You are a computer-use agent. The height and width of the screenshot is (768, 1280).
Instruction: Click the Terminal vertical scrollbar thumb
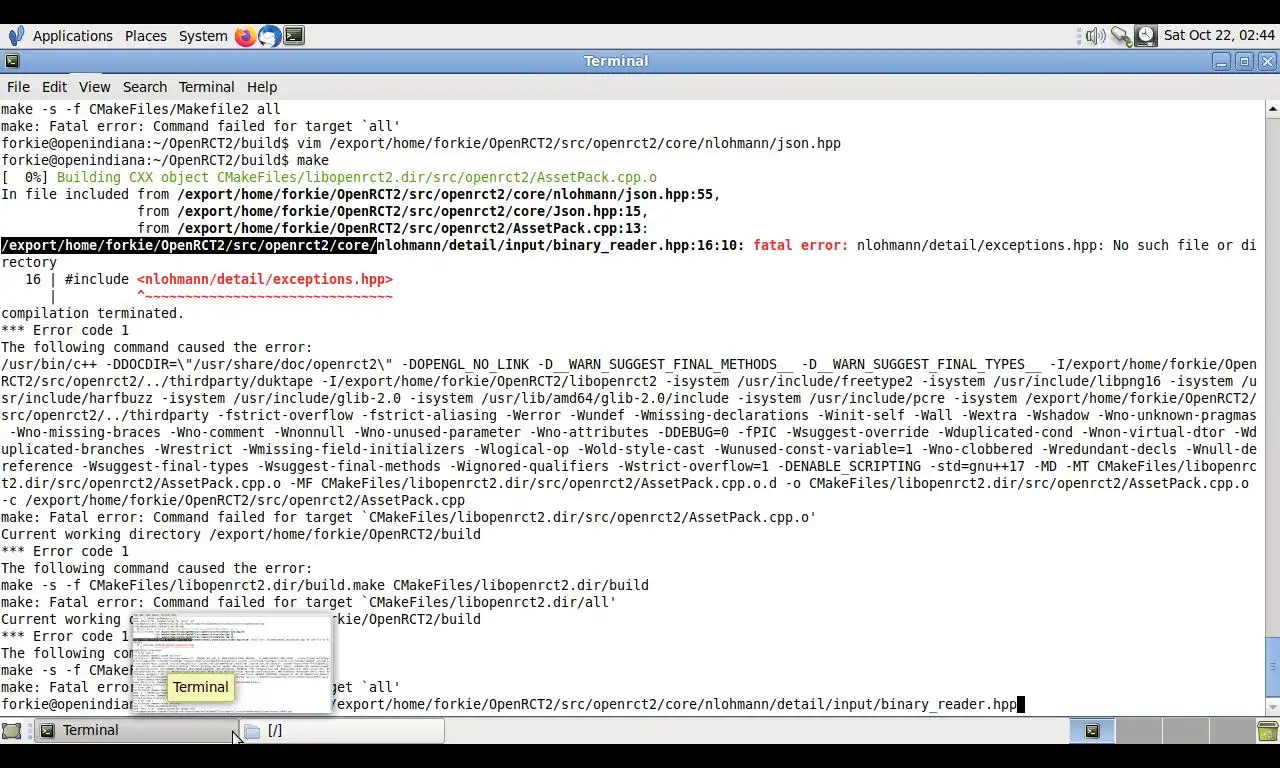(1272, 667)
